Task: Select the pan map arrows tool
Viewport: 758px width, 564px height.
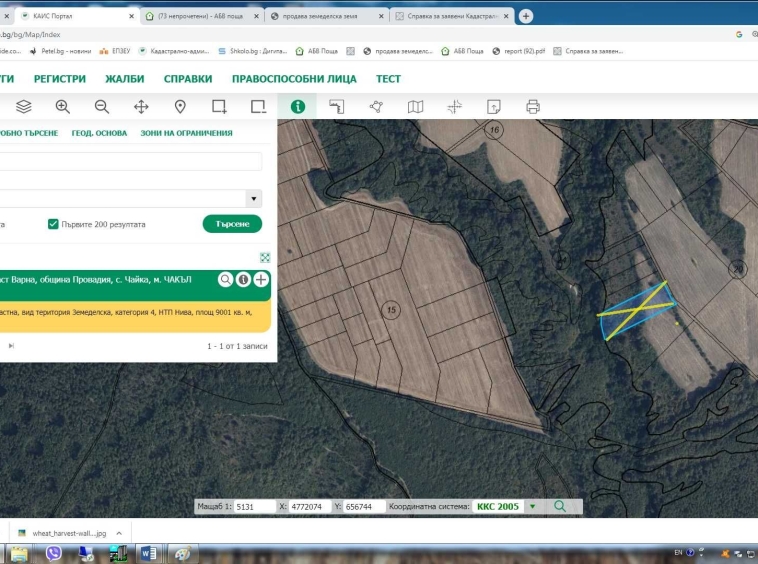Action: click(141, 107)
